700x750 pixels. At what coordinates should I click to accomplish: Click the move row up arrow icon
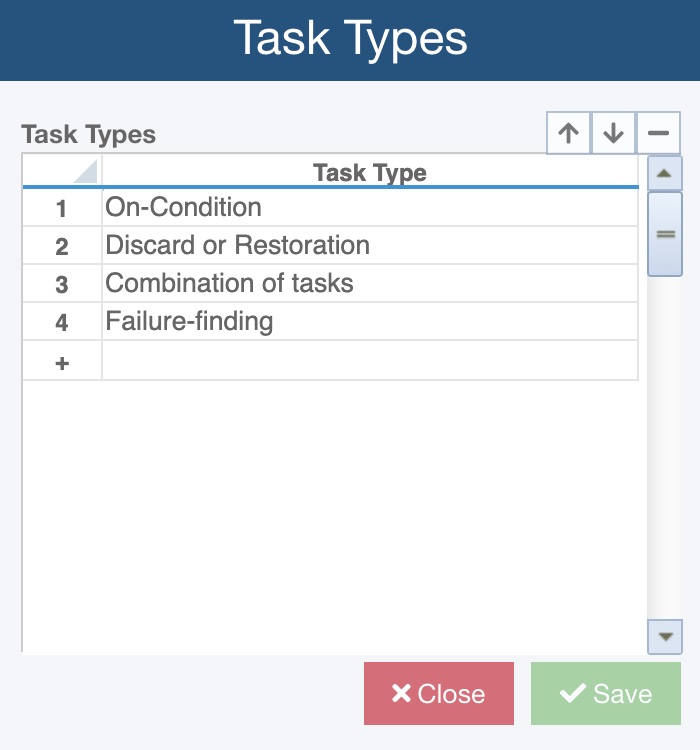(569, 133)
